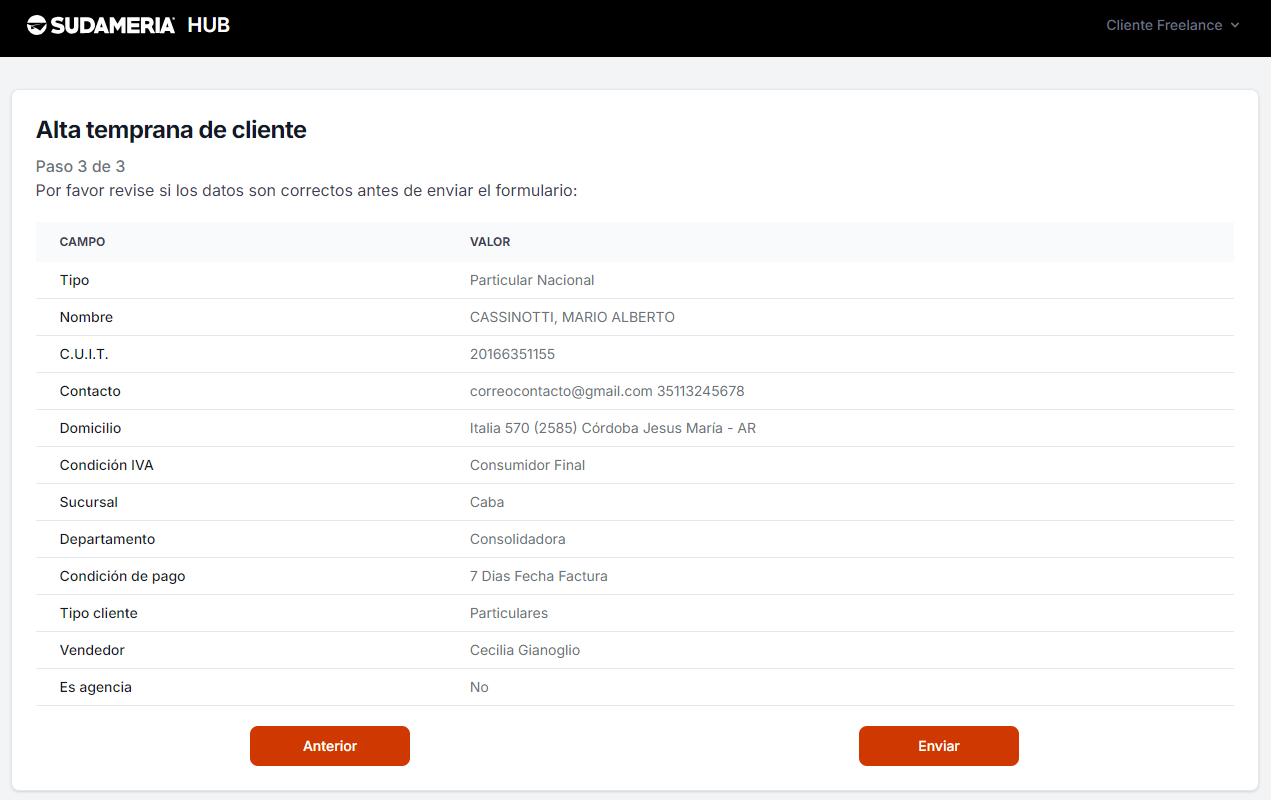
Task: Click the 'Paso 3 de 3' step indicator
Action: pos(80,166)
